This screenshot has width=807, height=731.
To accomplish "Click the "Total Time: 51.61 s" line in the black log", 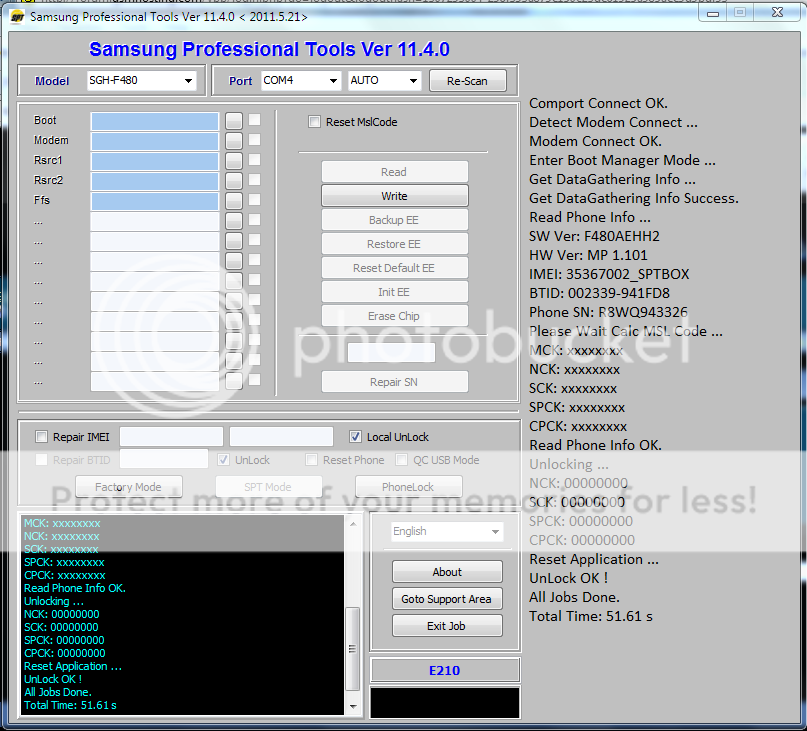I will coord(71,705).
